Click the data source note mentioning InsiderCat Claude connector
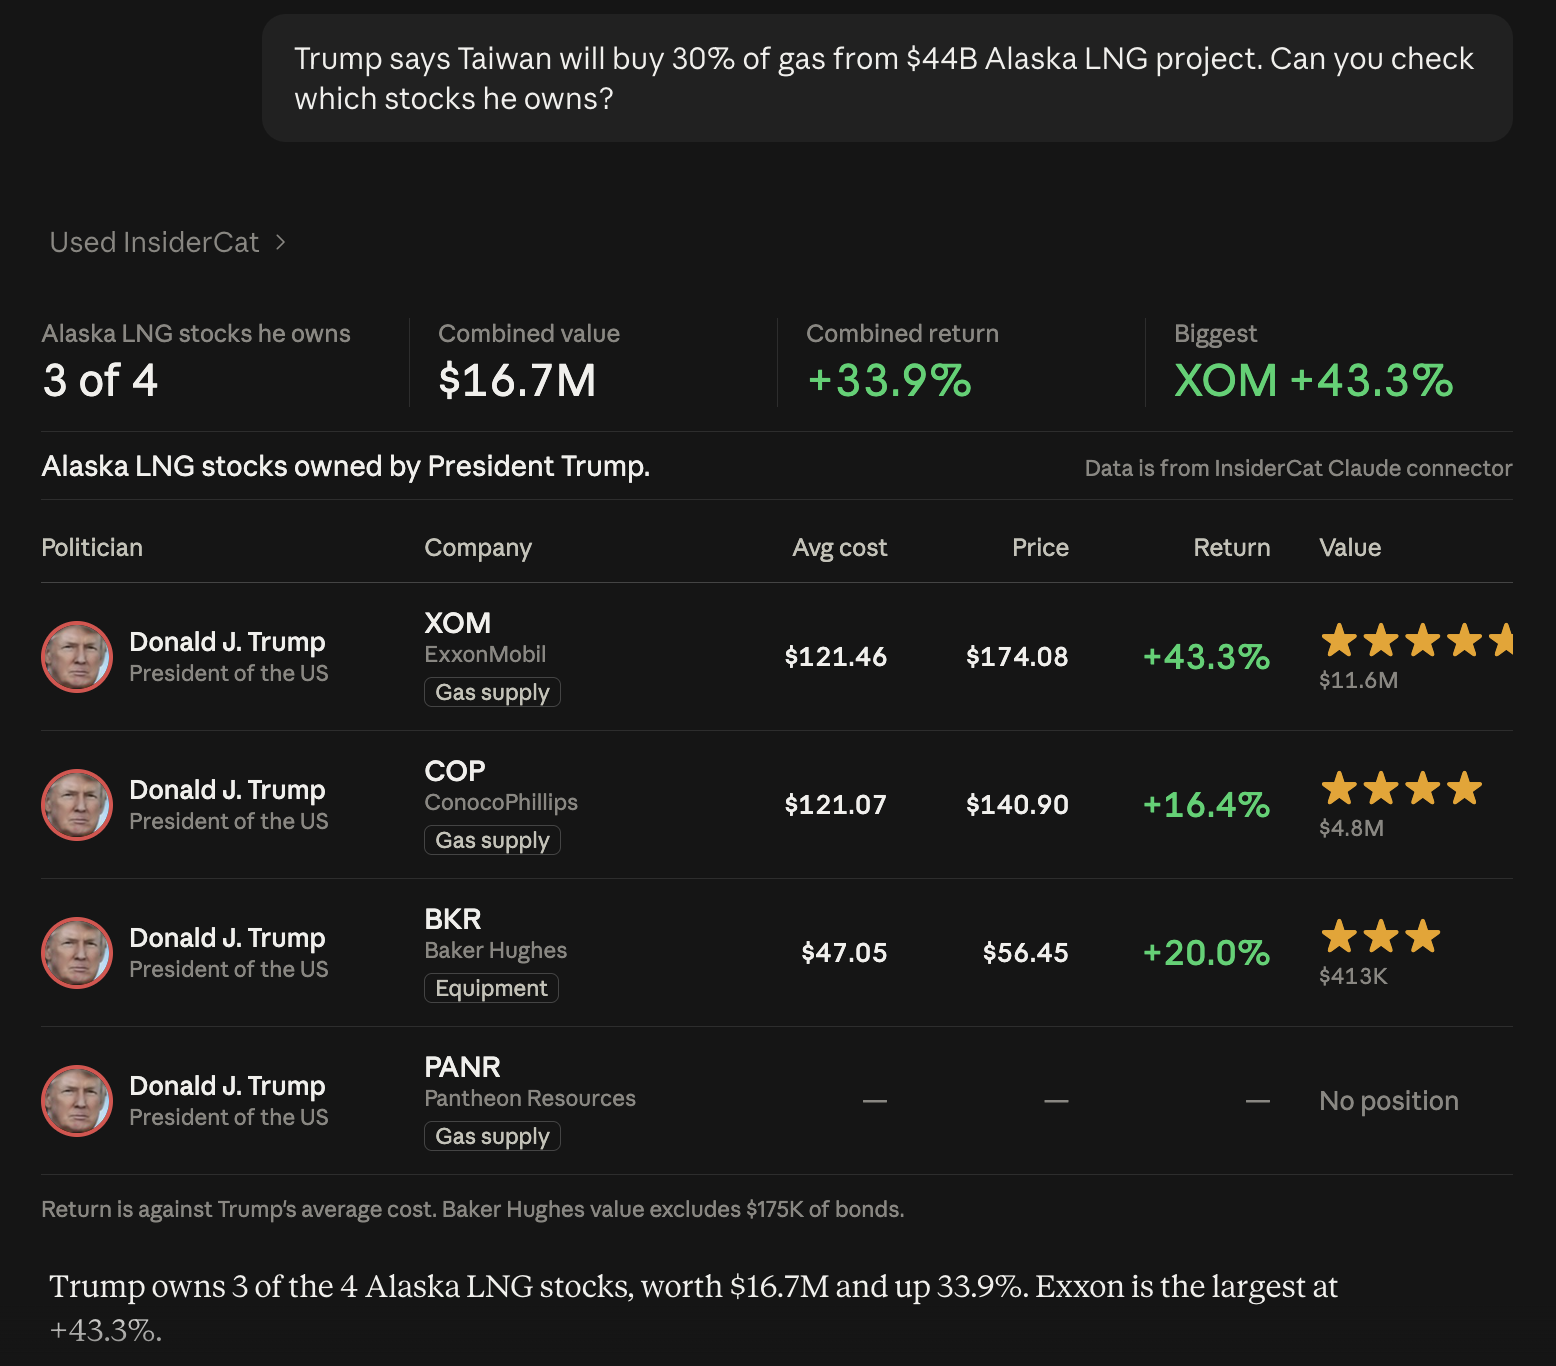Image resolution: width=1556 pixels, height=1366 pixels. (x=1298, y=468)
